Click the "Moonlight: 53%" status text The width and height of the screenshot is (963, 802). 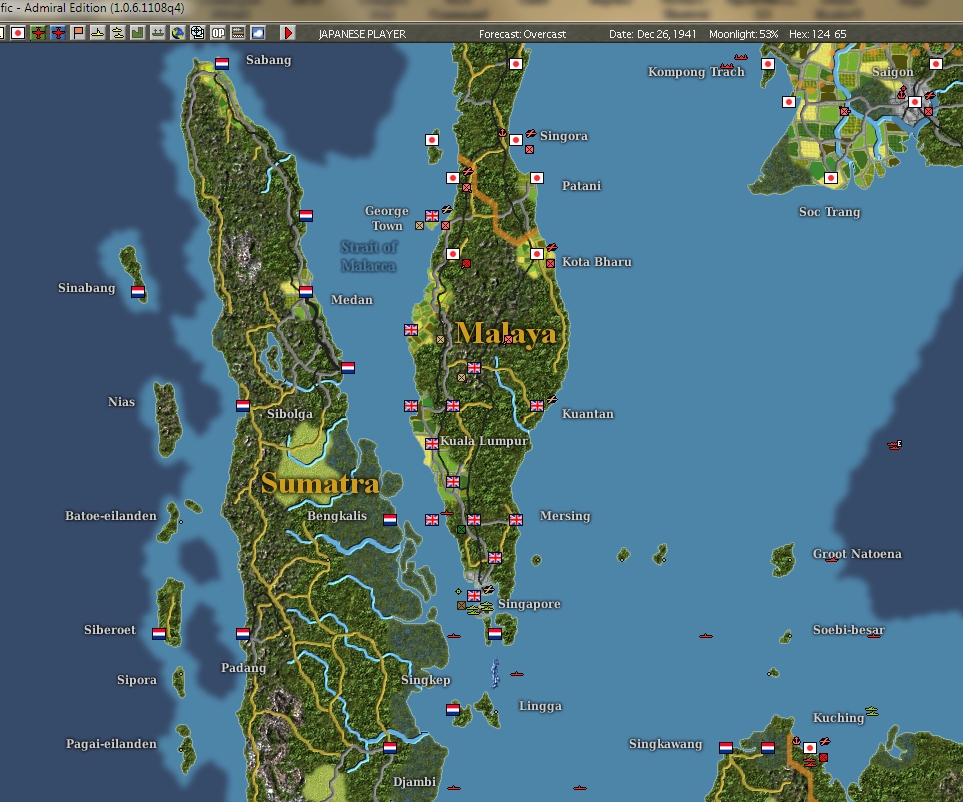(x=743, y=34)
